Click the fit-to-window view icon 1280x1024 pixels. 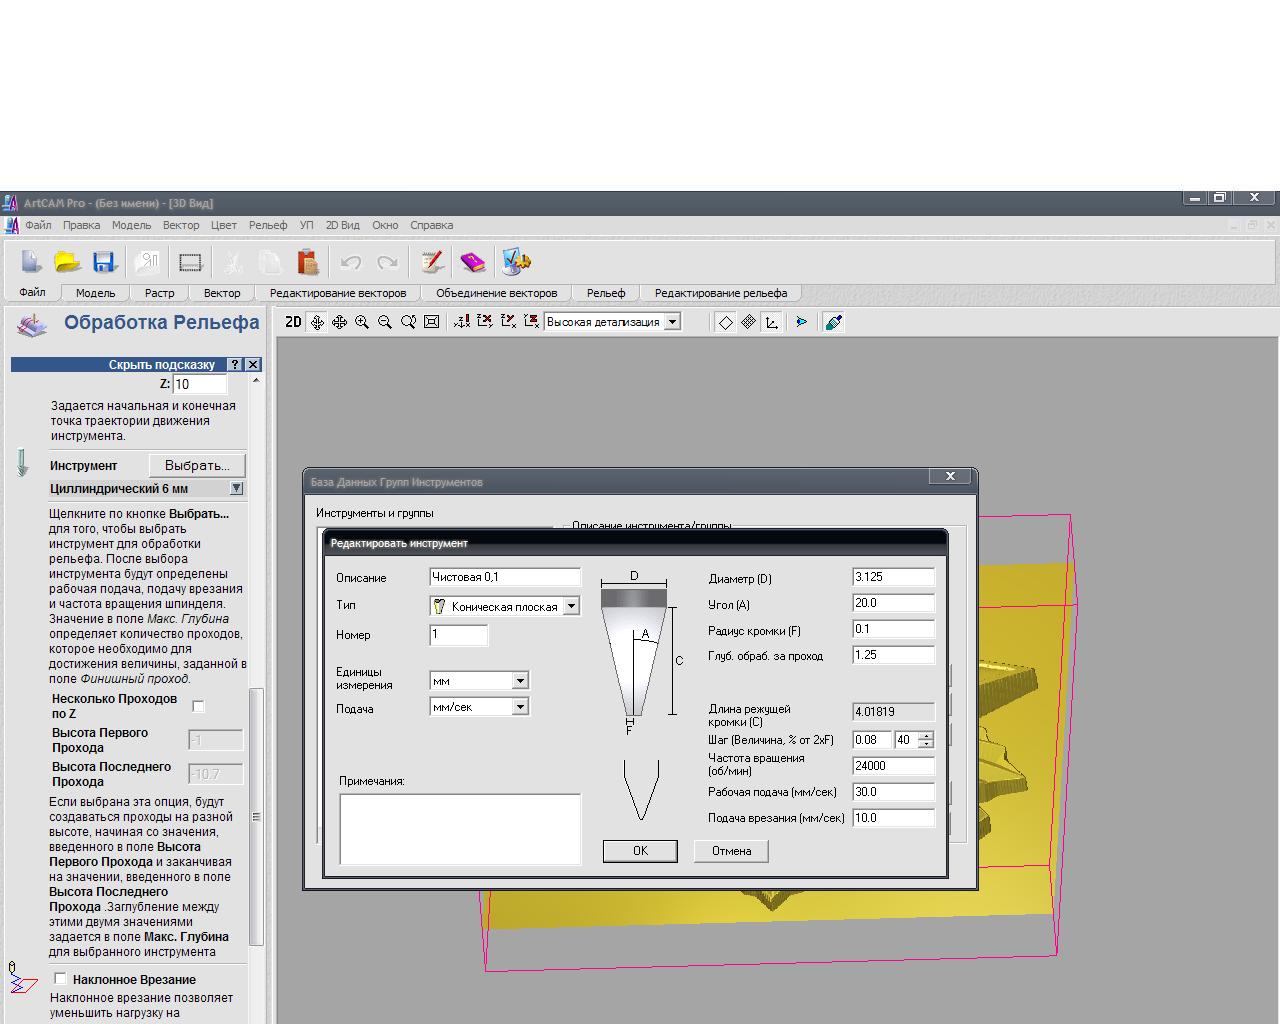[431, 322]
